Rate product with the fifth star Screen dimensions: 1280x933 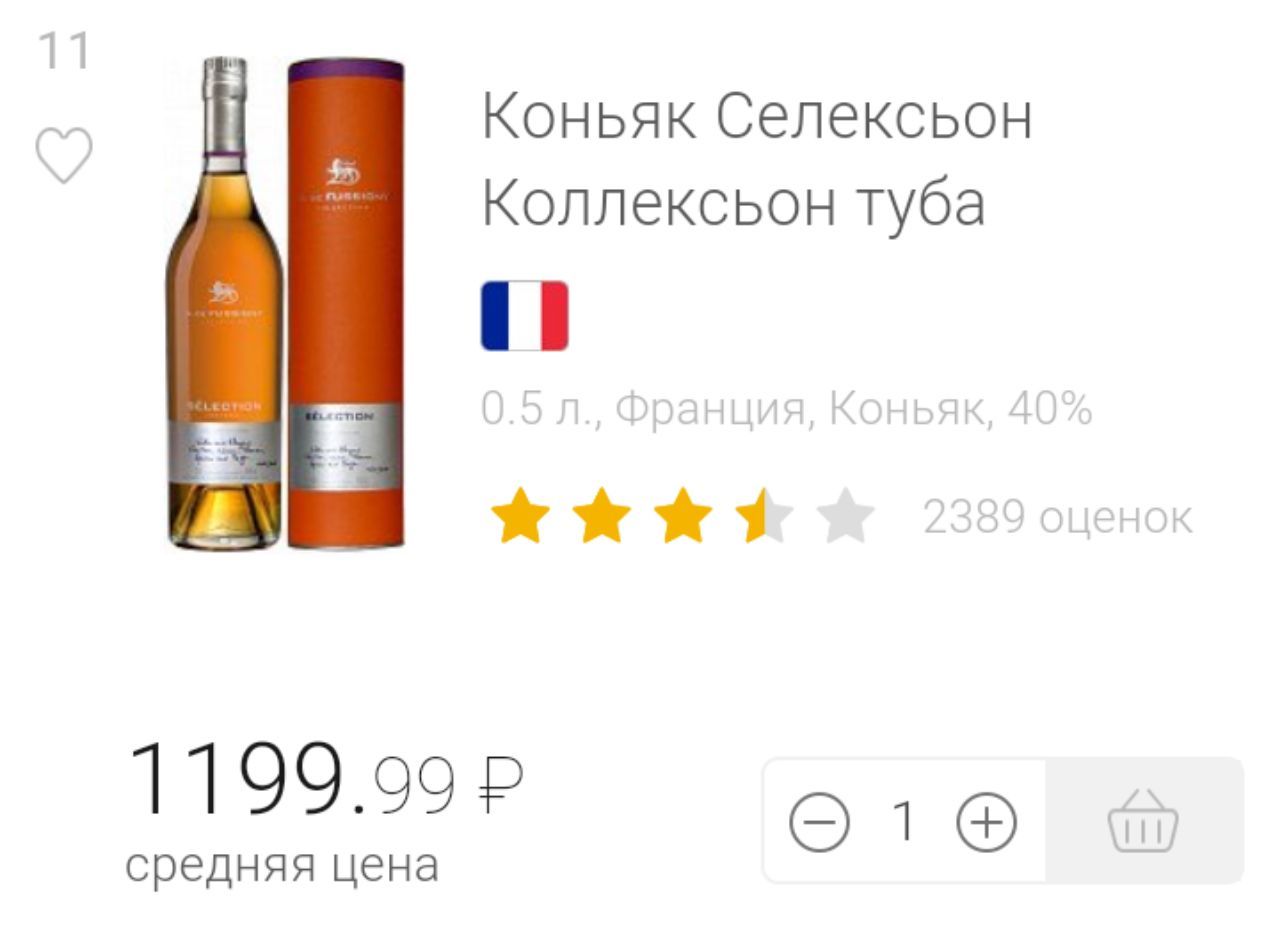tap(846, 517)
